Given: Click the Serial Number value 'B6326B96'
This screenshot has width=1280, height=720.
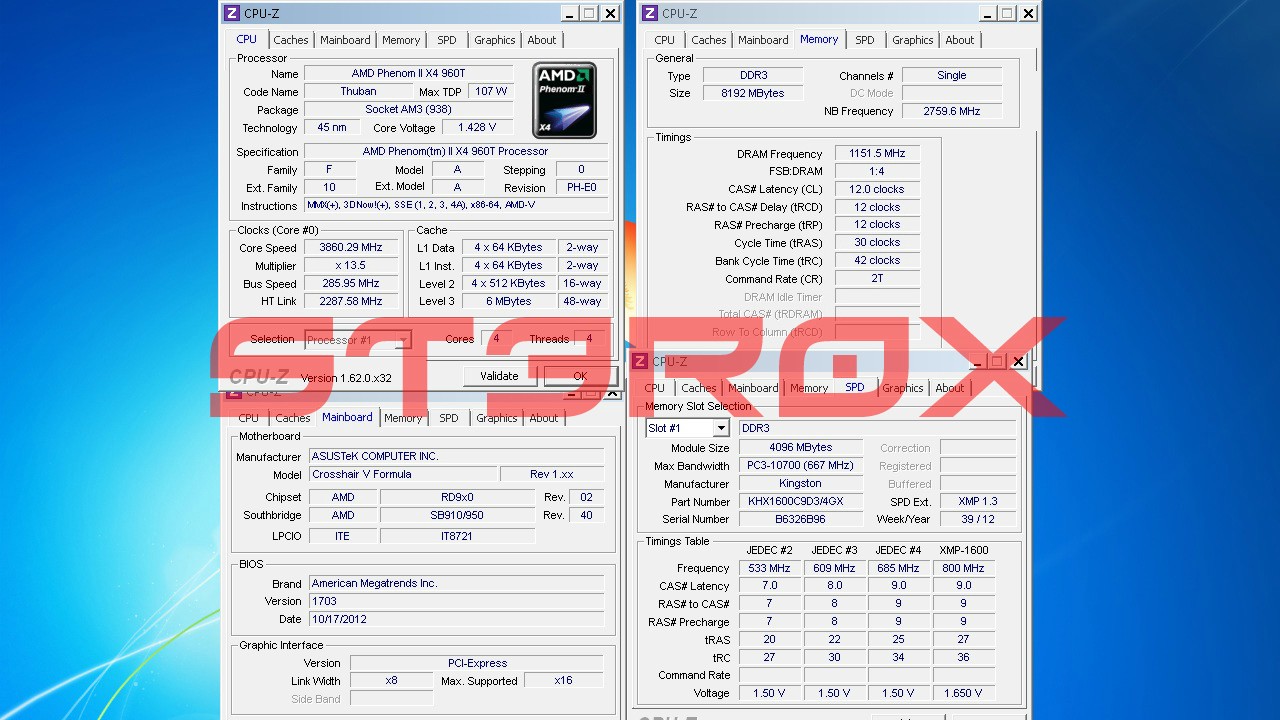Looking at the screenshot, I should point(801,519).
